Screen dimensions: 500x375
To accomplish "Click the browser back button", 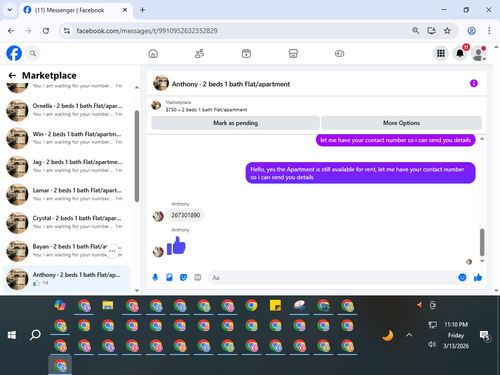I will tap(11, 31).
